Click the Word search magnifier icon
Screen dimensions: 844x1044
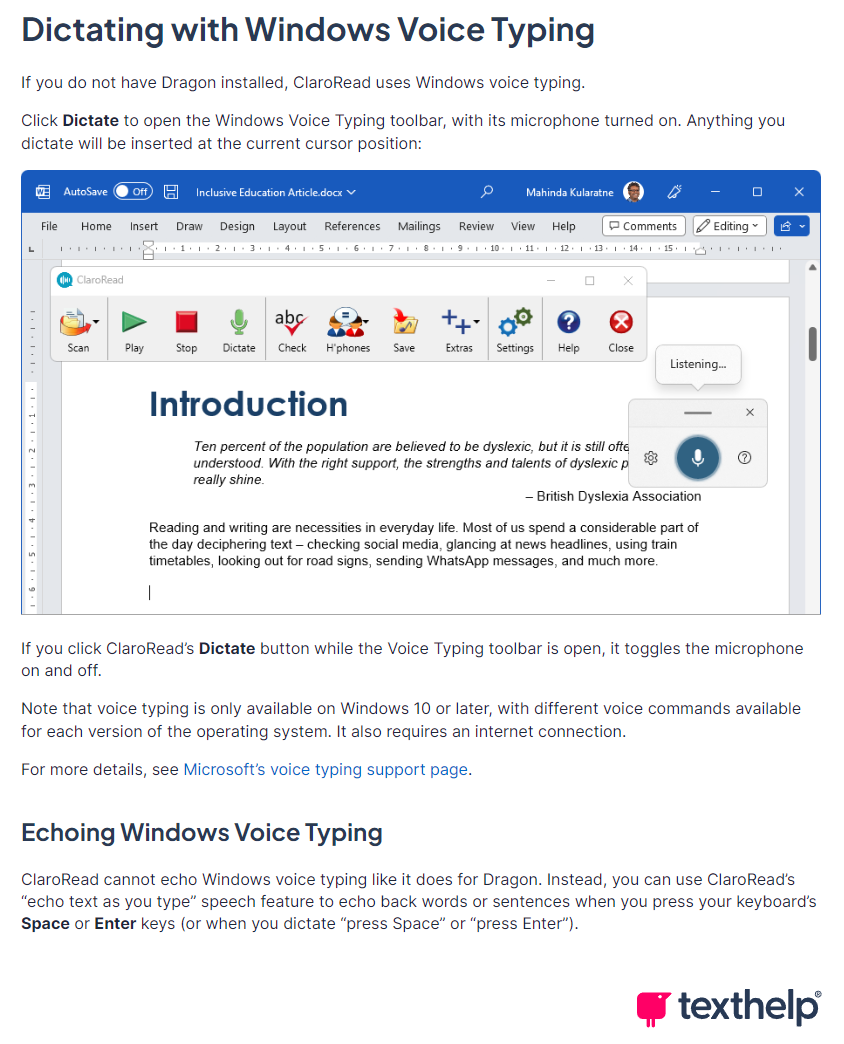[487, 192]
